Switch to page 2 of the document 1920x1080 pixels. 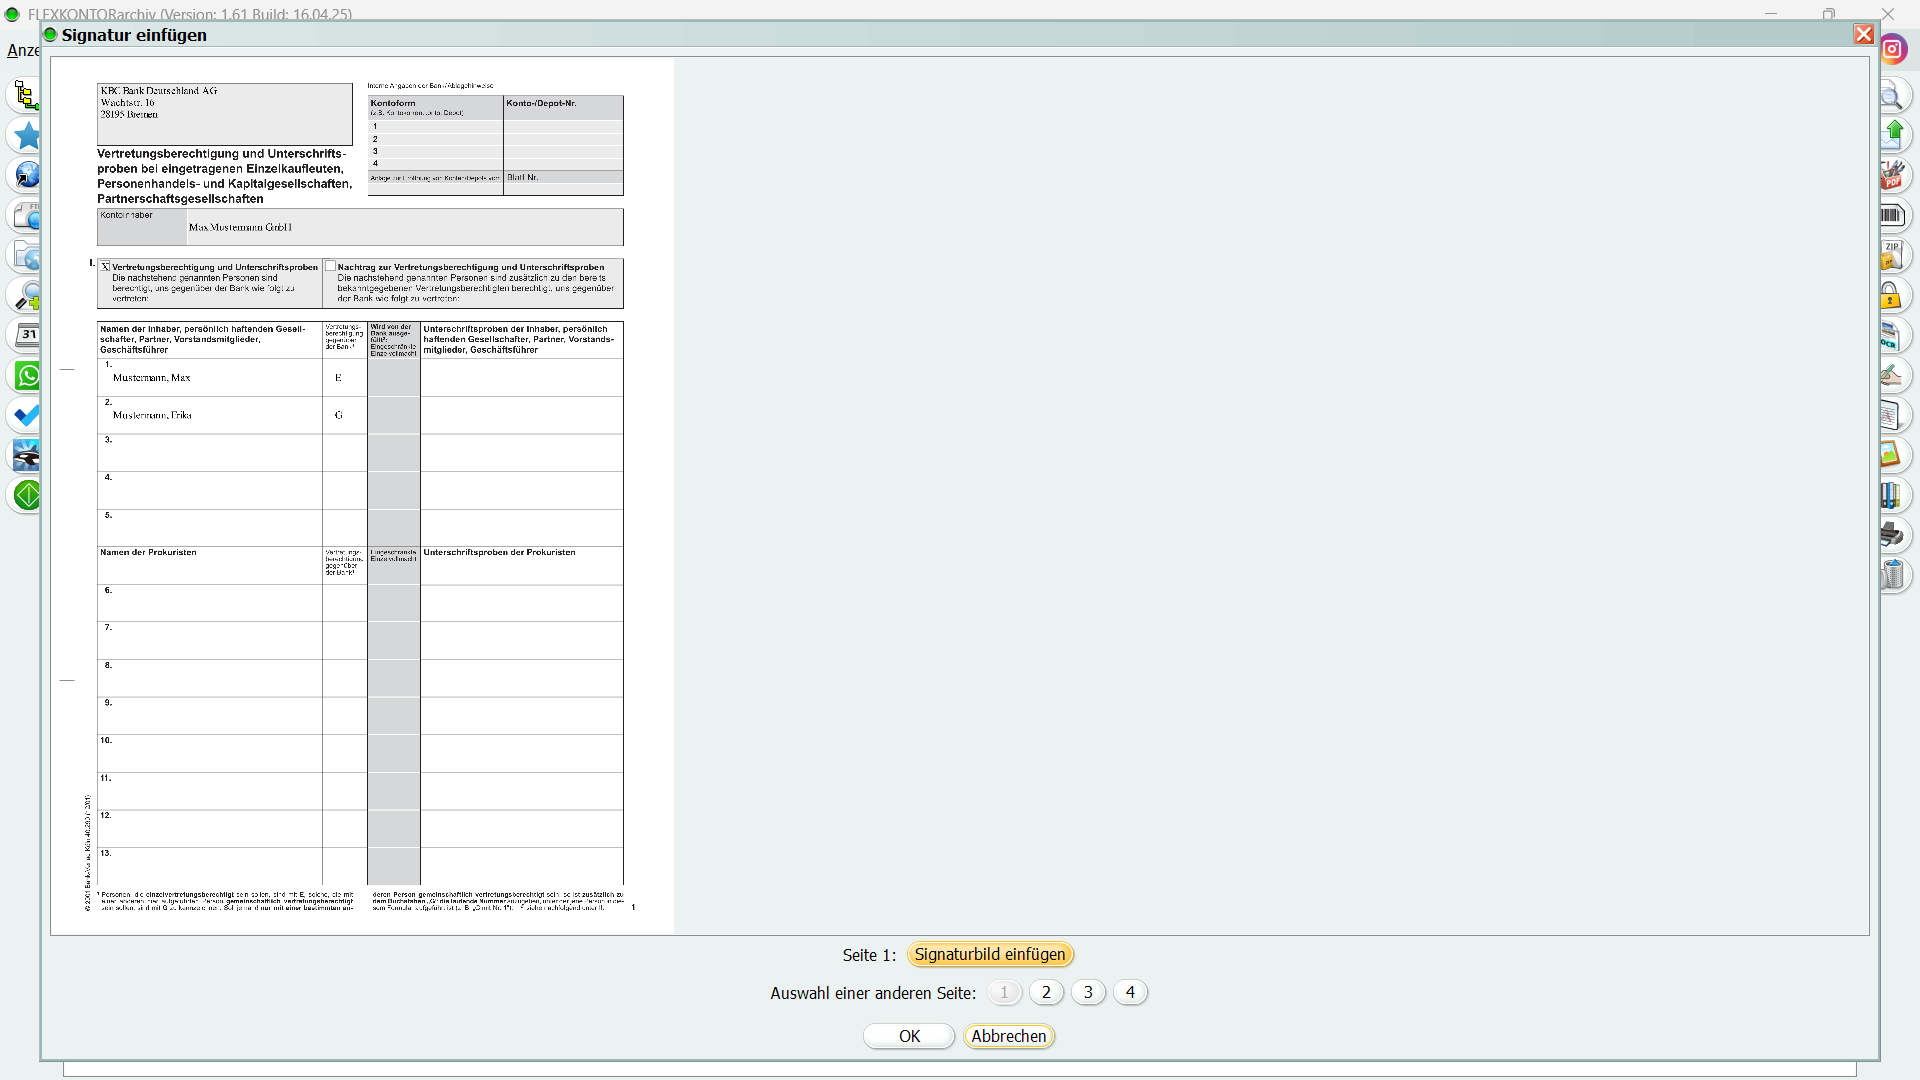(1046, 992)
